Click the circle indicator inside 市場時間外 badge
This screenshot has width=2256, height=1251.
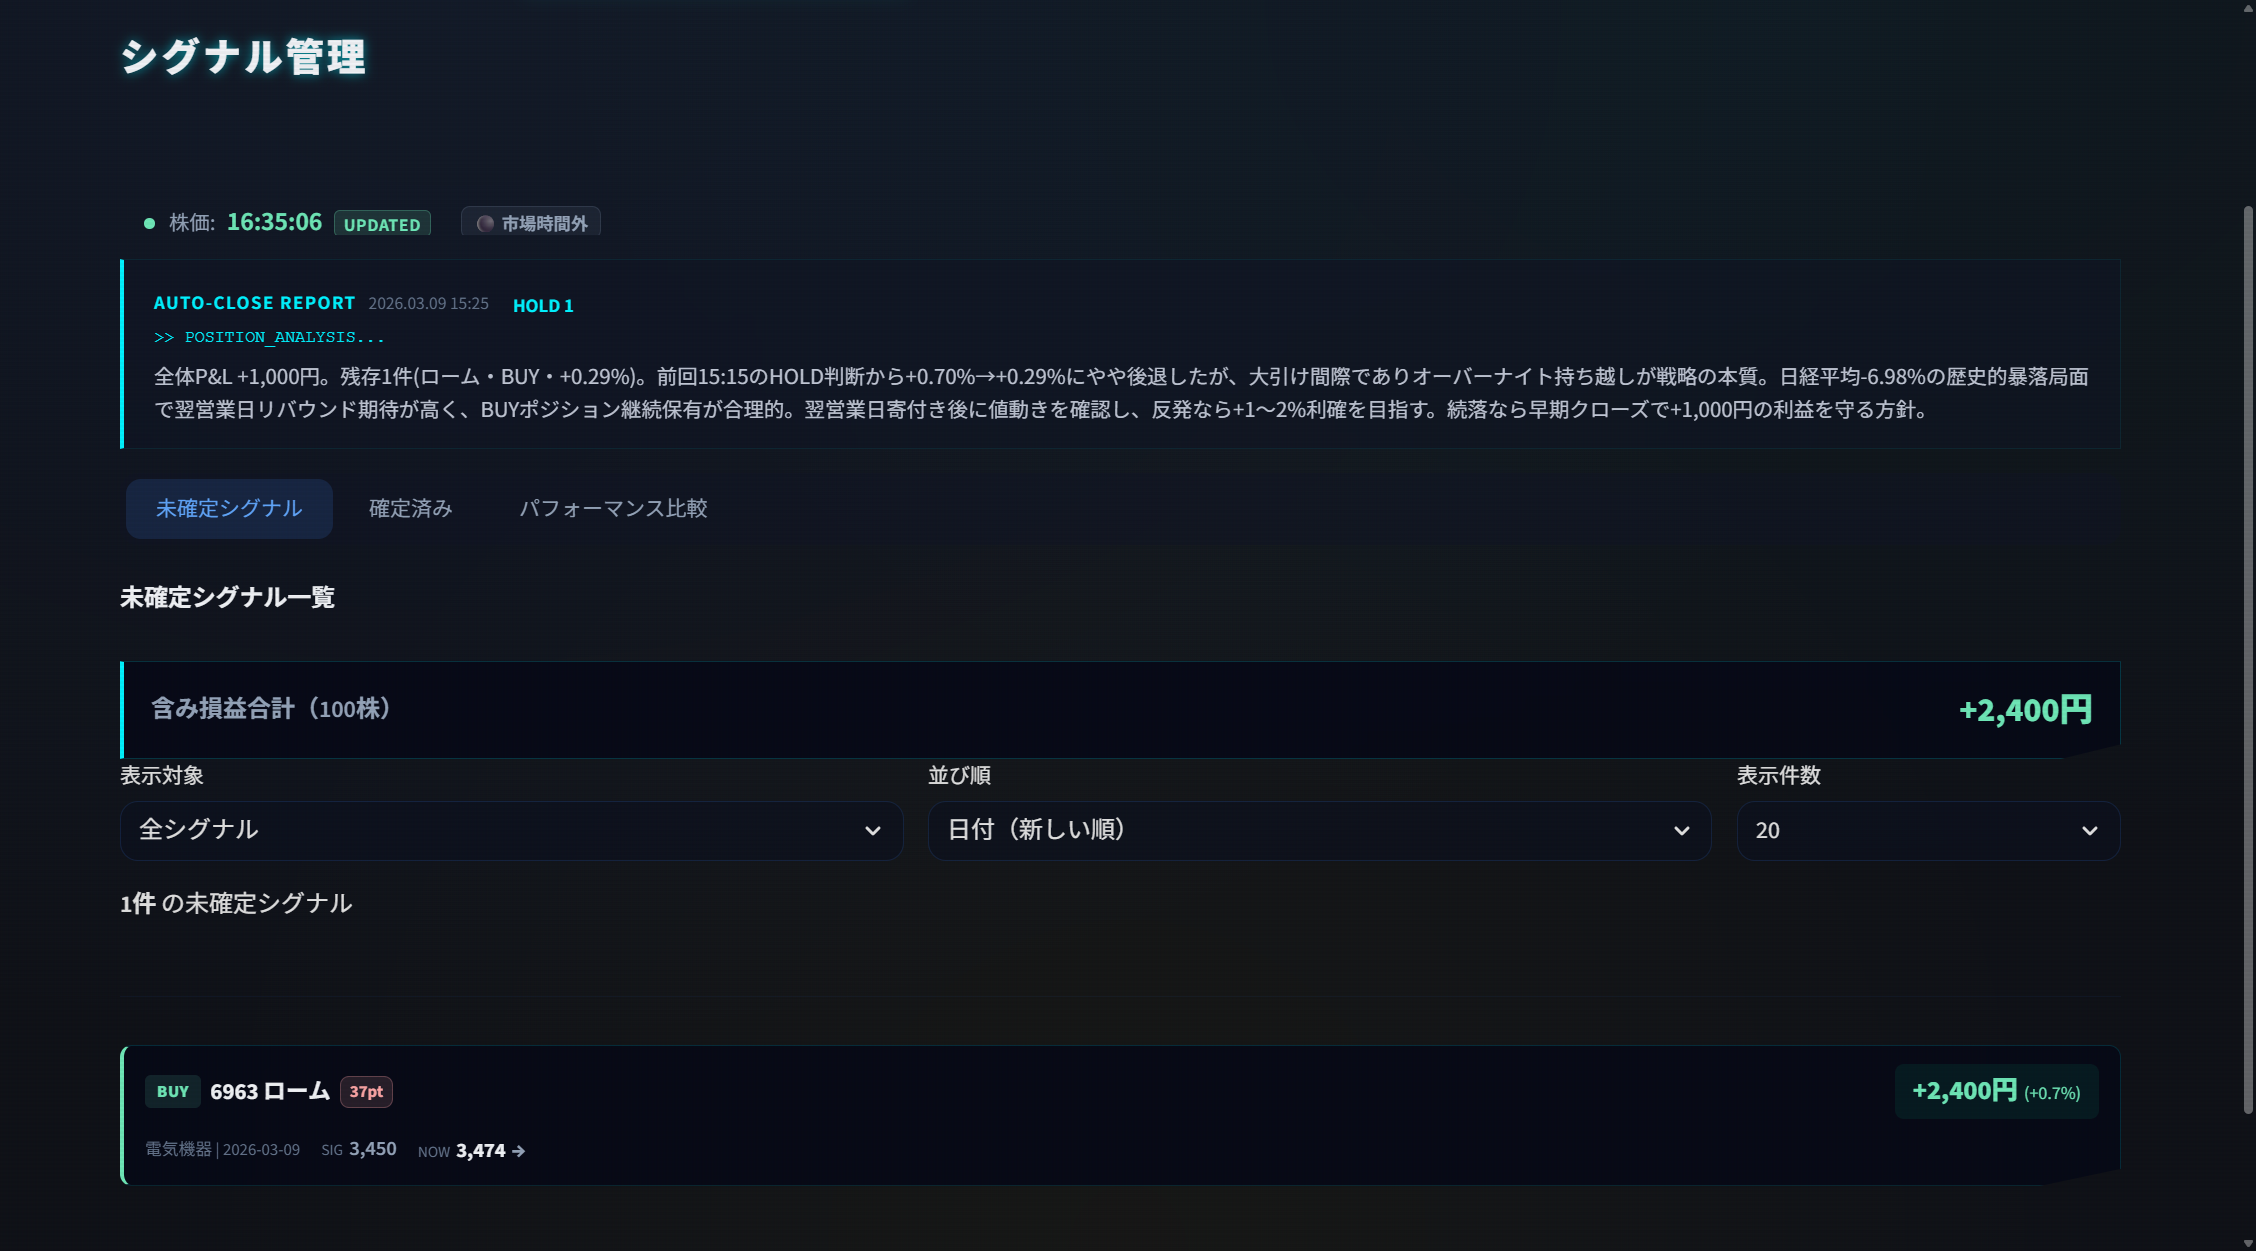click(484, 222)
